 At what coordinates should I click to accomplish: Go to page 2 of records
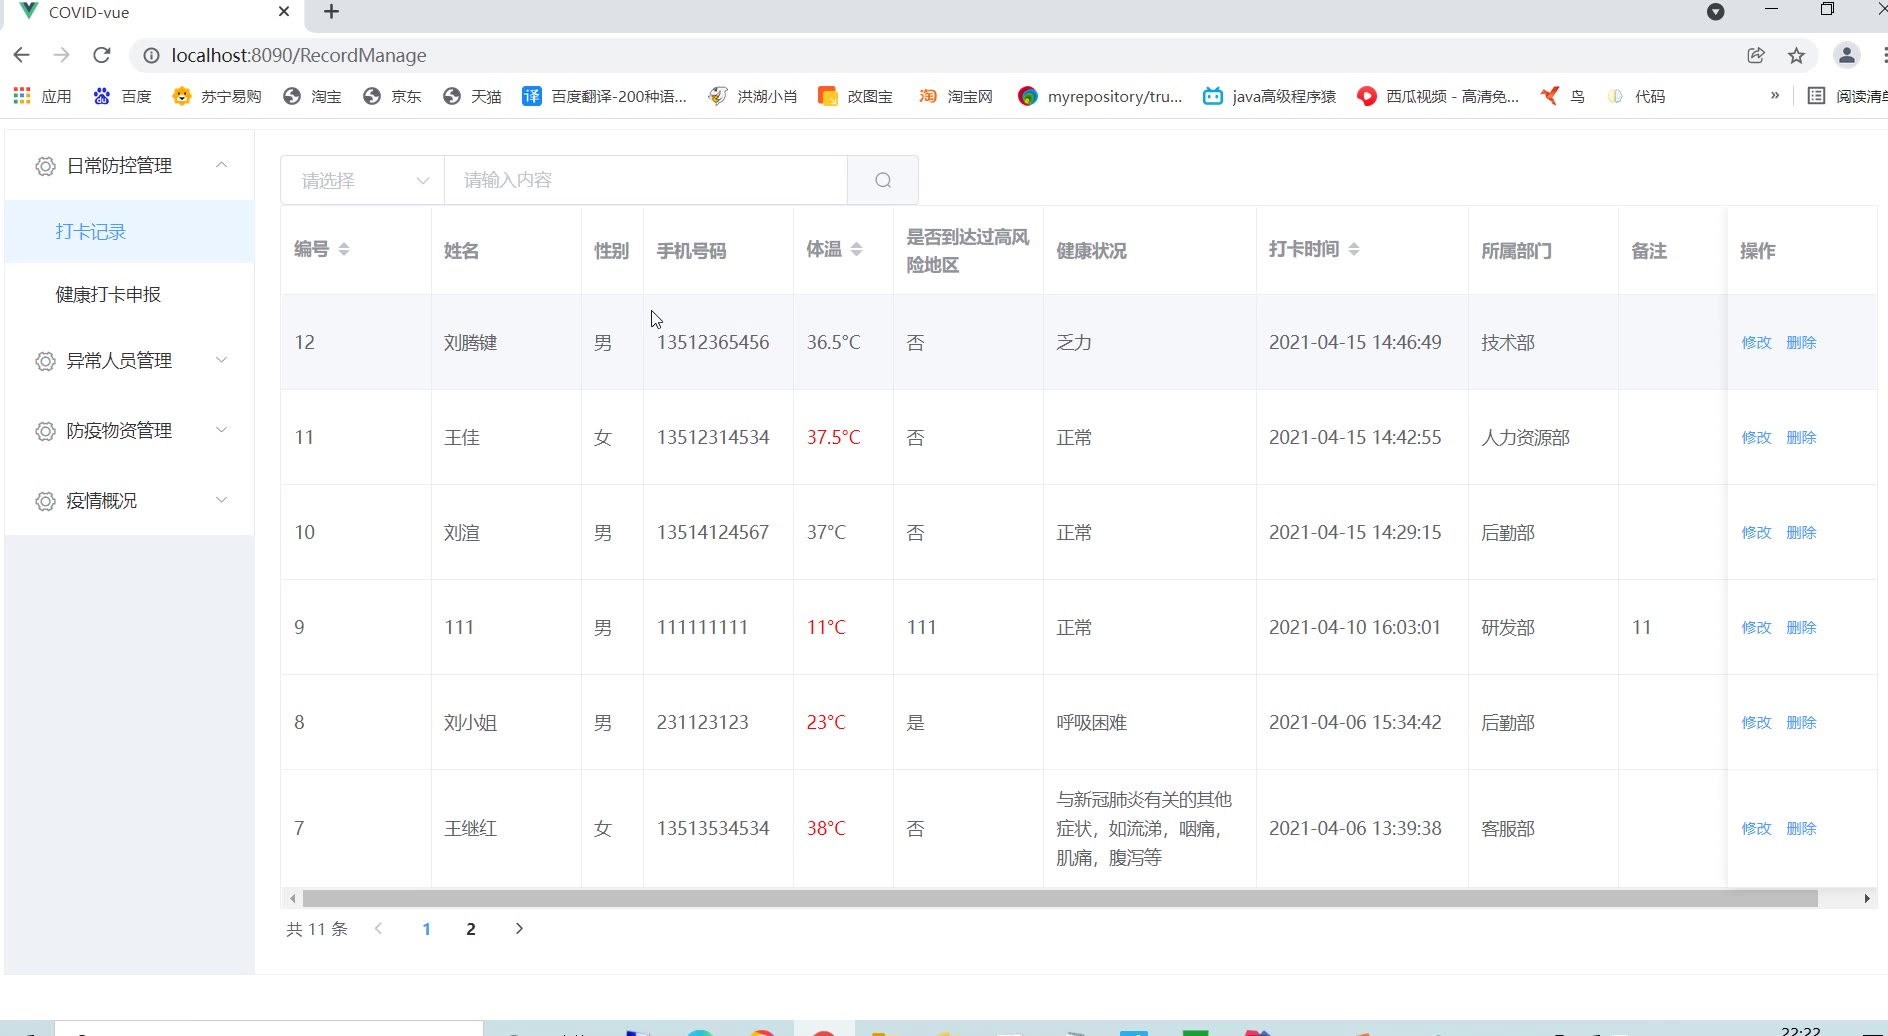pos(471,929)
